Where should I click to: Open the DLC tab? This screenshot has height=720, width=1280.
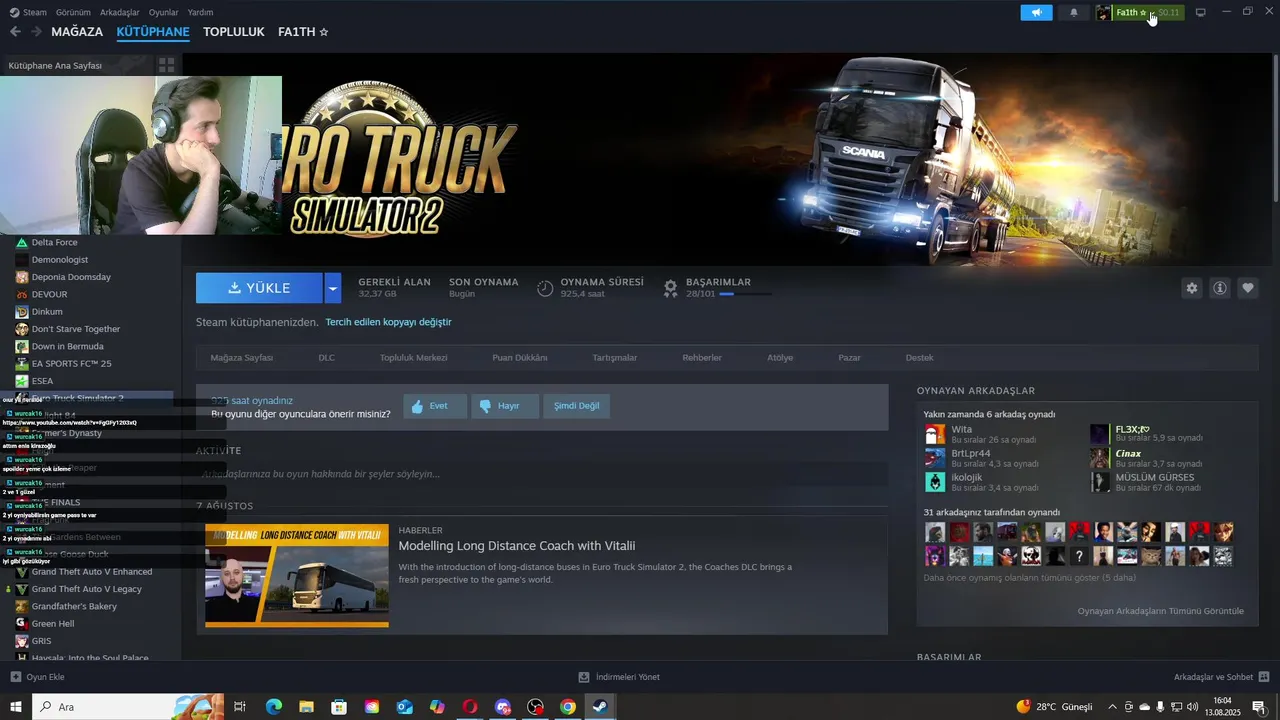point(326,358)
